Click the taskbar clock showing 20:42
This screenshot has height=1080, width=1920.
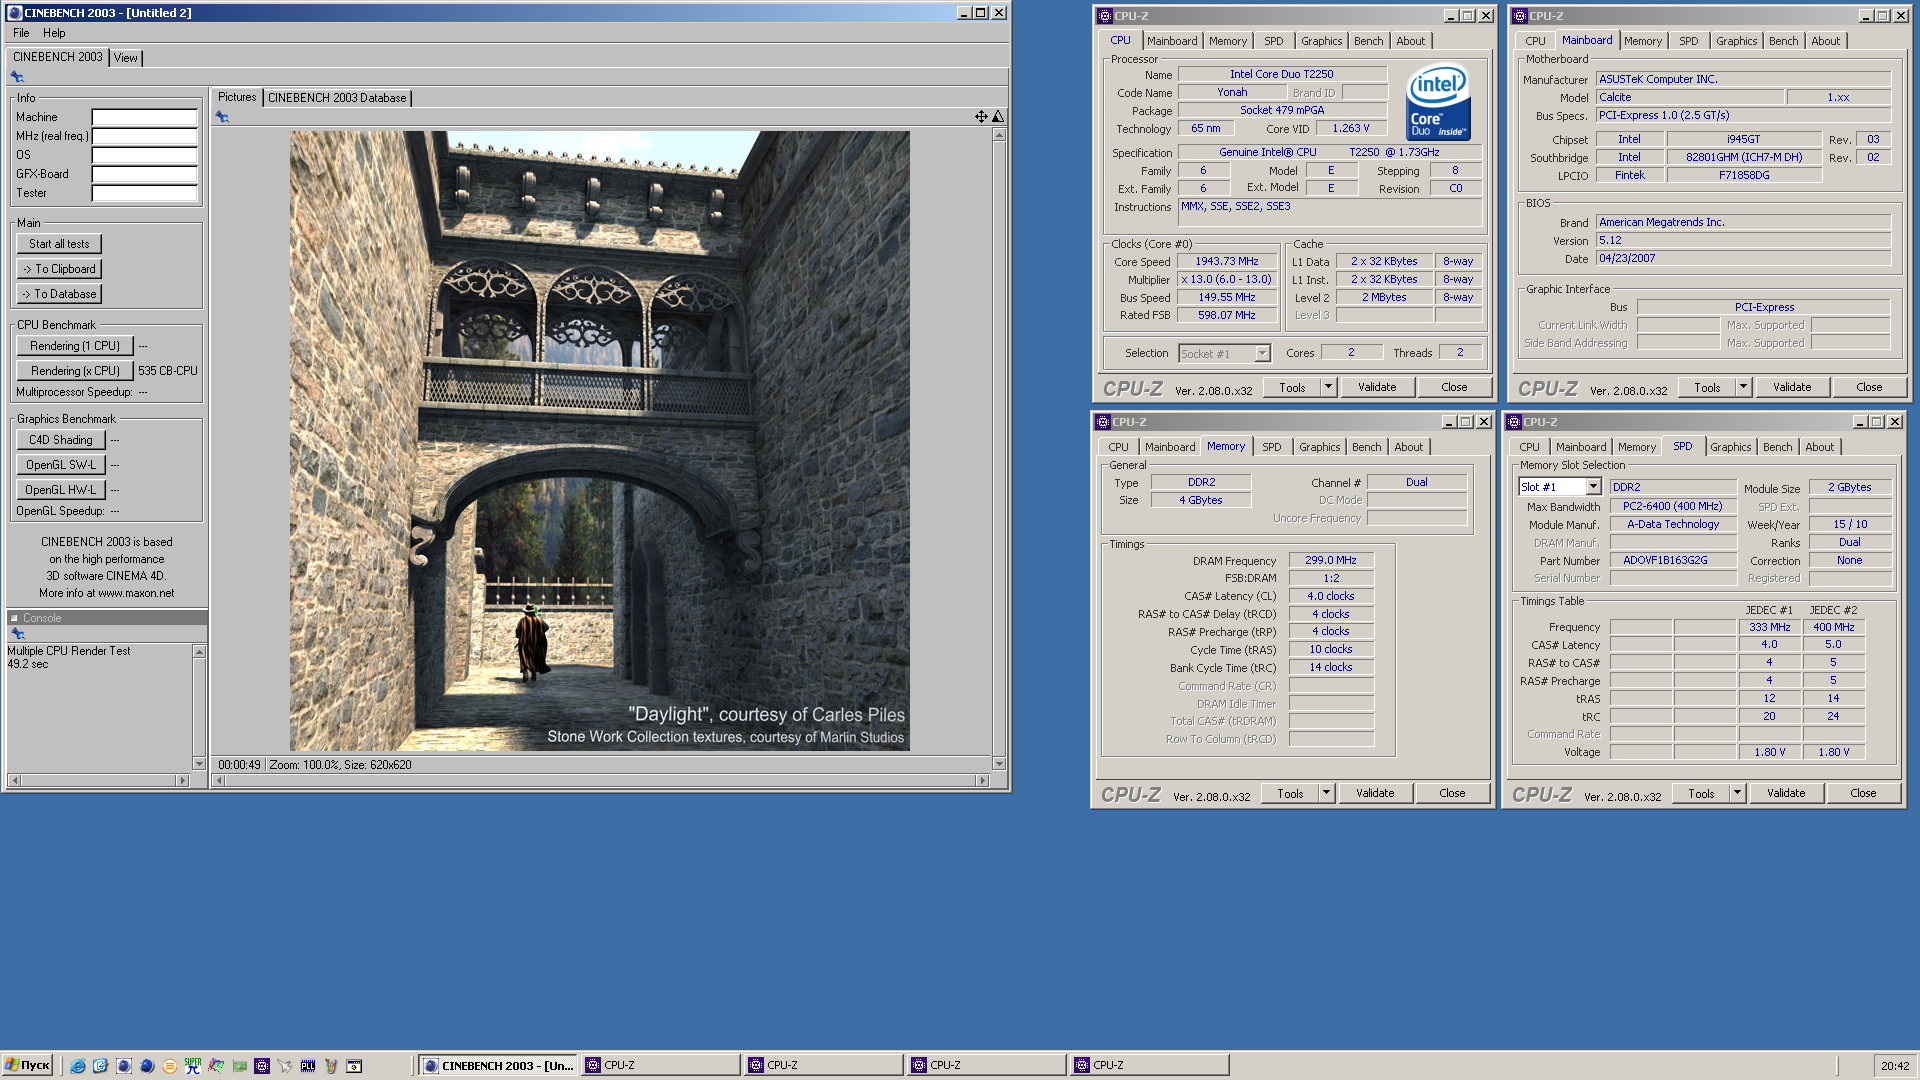pyautogui.click(x=1894, y=1066)
